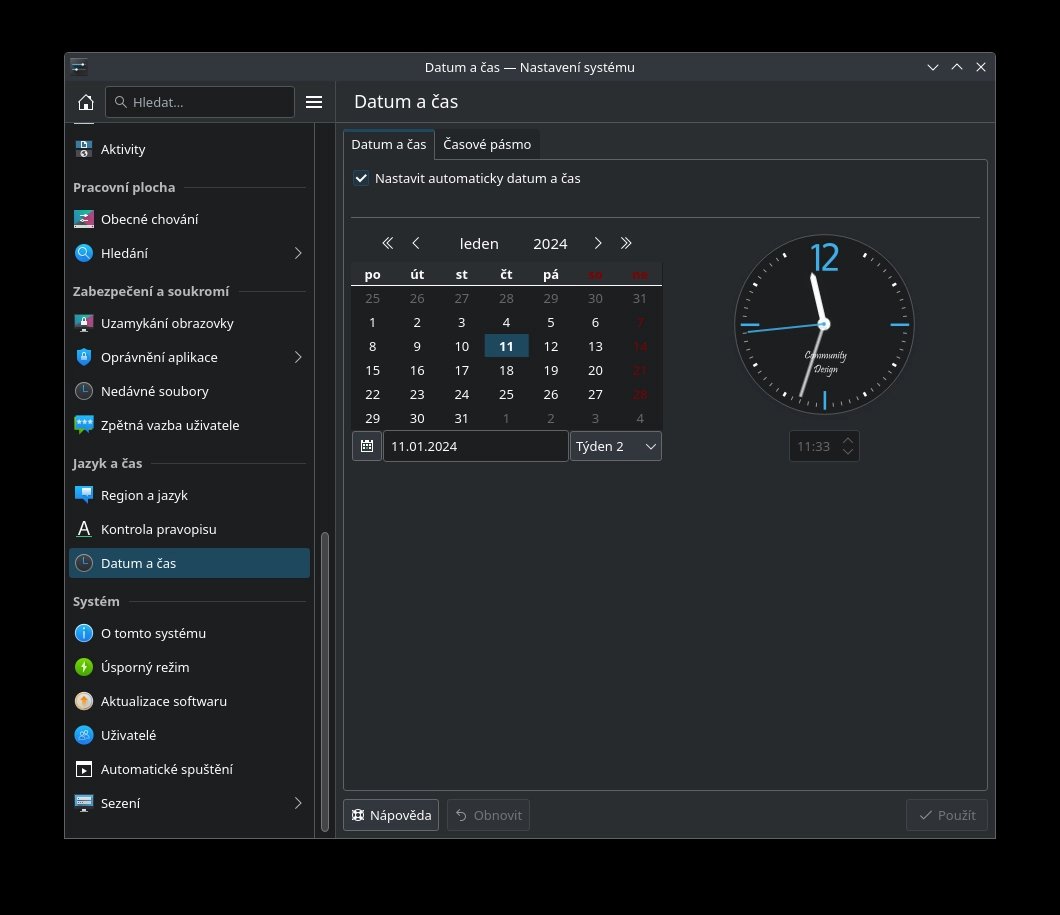Jump to previous year double arrow

click(x=388, y=243)
